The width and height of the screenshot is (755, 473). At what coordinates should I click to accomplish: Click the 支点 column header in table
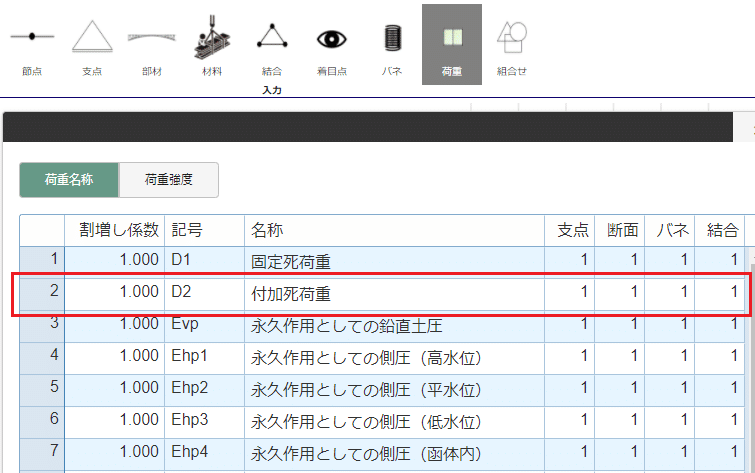570,230
